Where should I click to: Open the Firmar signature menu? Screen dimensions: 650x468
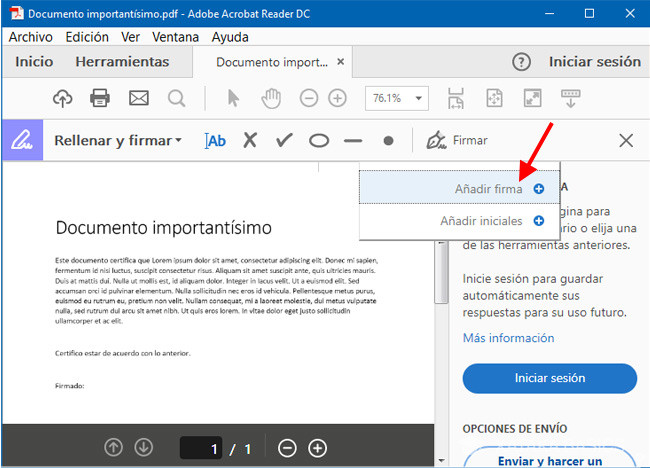457,140
